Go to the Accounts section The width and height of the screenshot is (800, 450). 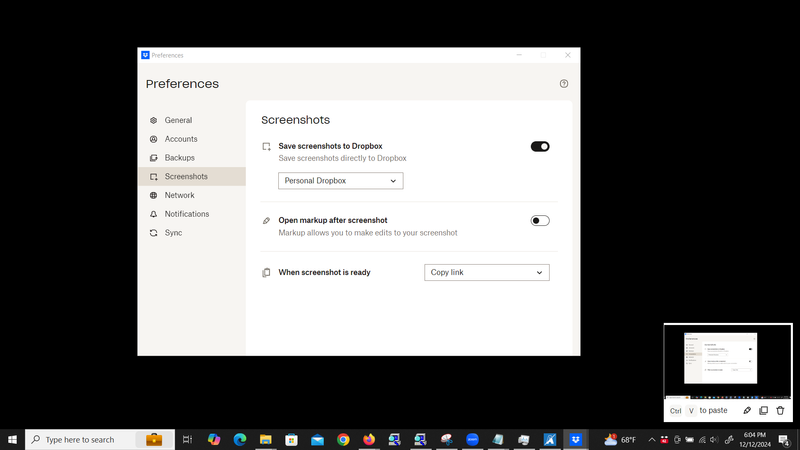(181, 139)
